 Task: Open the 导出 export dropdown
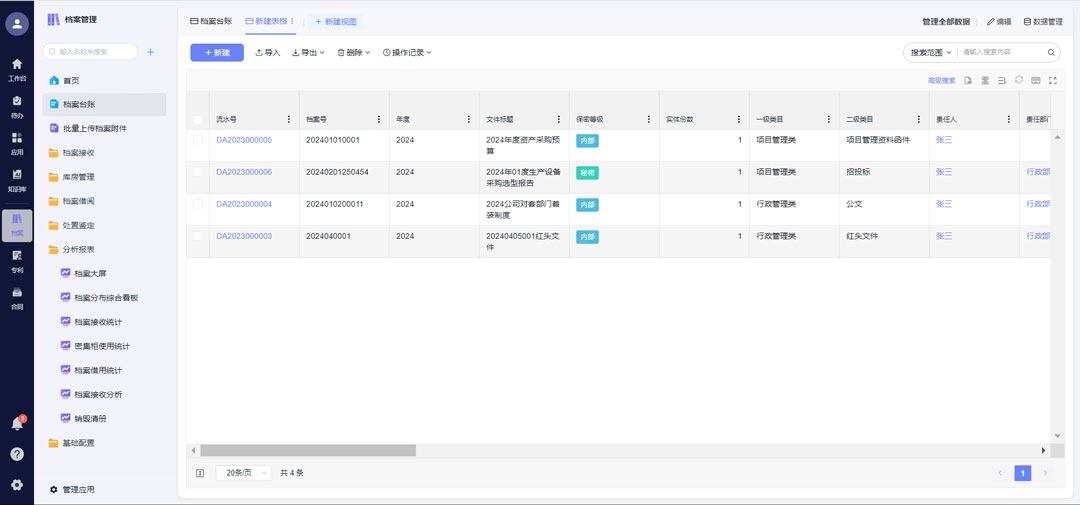coord(308,52)
